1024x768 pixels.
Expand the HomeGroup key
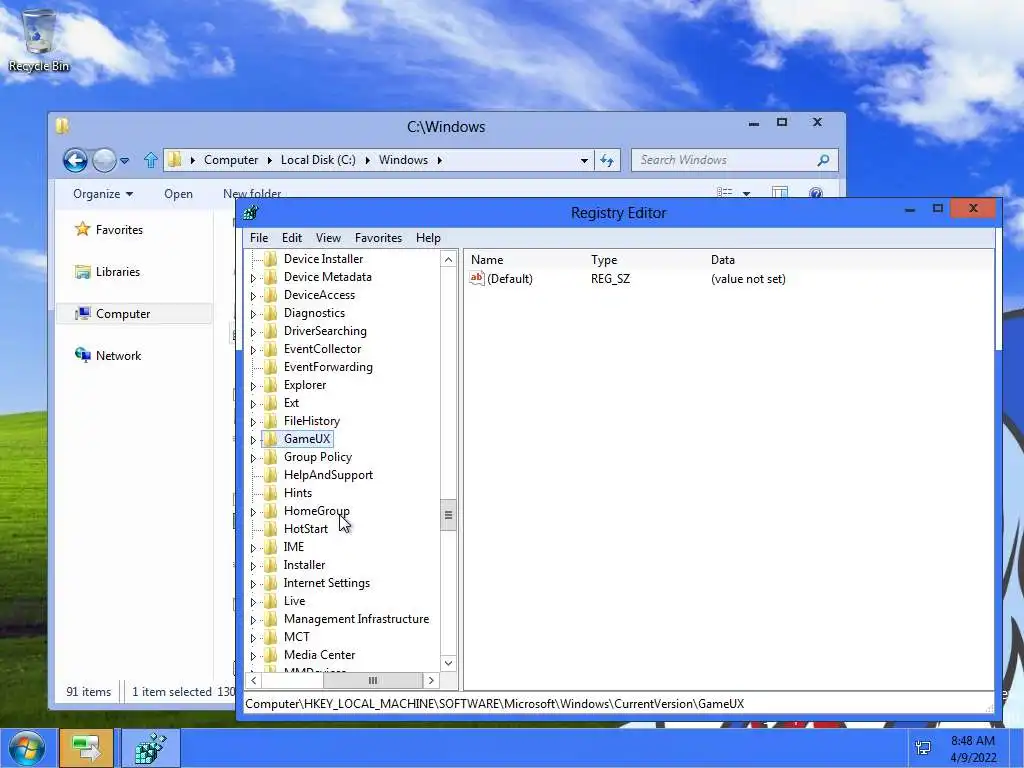click(253, 512)
